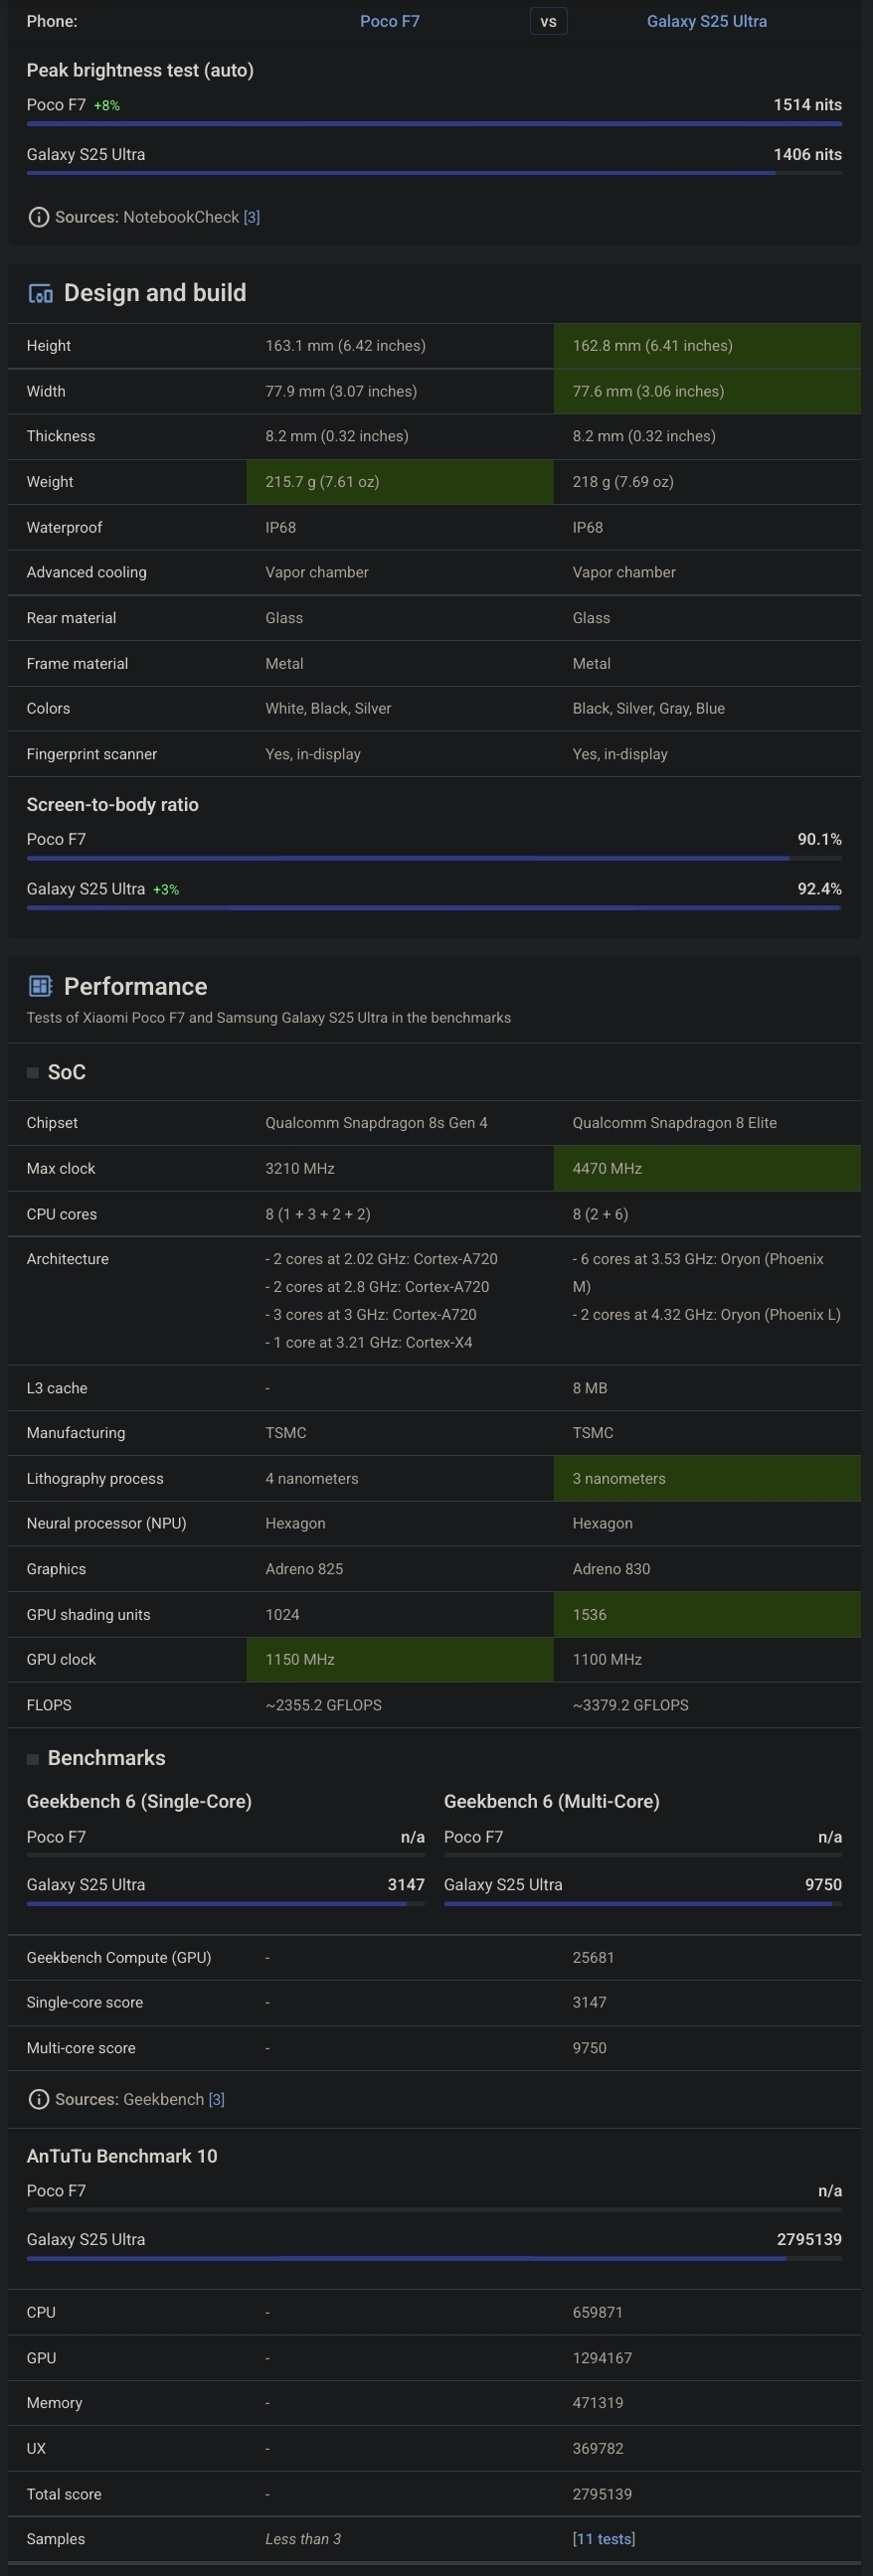Click the Geekbench 6 (Single-Core) title

139,1801
